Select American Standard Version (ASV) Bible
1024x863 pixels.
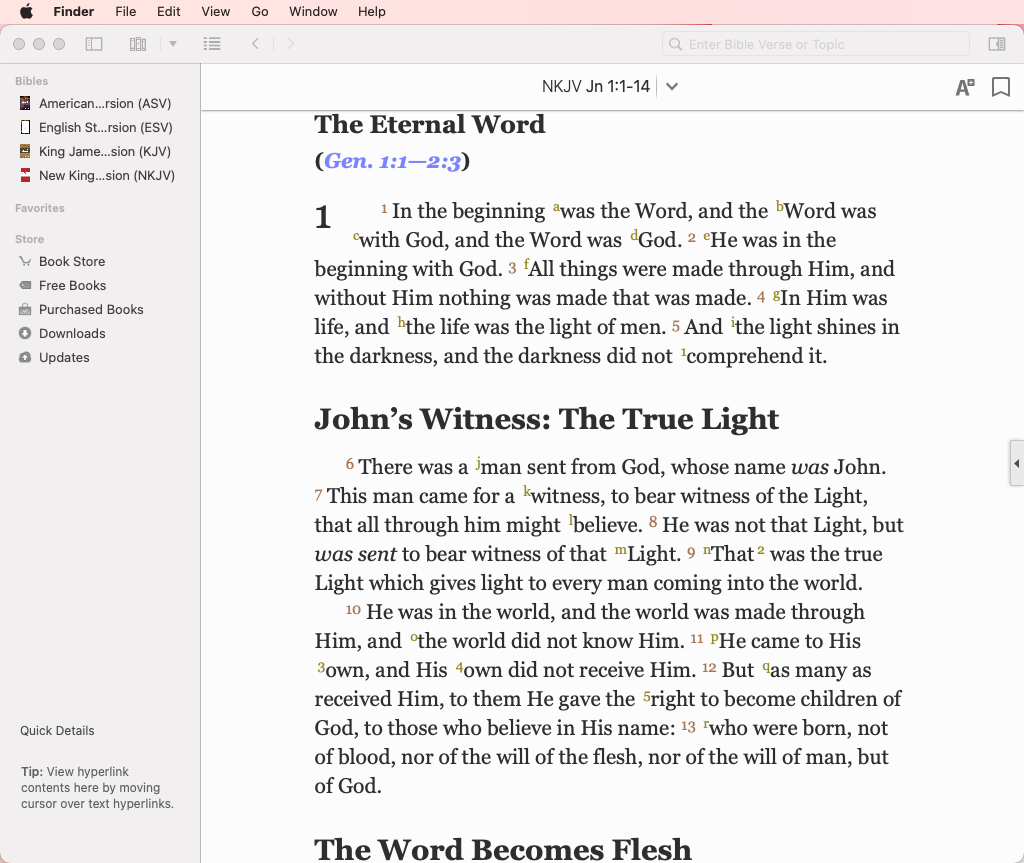[x=105, y=103]
